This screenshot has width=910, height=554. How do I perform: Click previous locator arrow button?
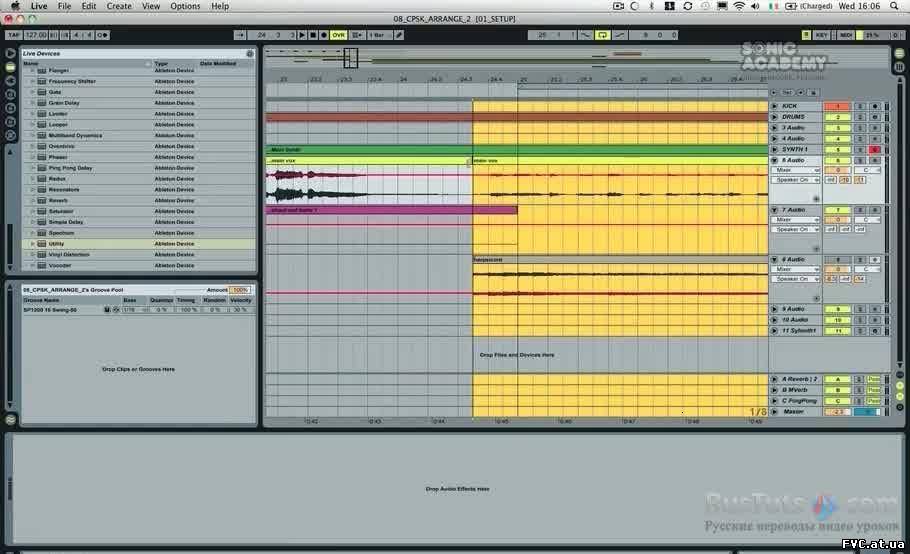774,93
